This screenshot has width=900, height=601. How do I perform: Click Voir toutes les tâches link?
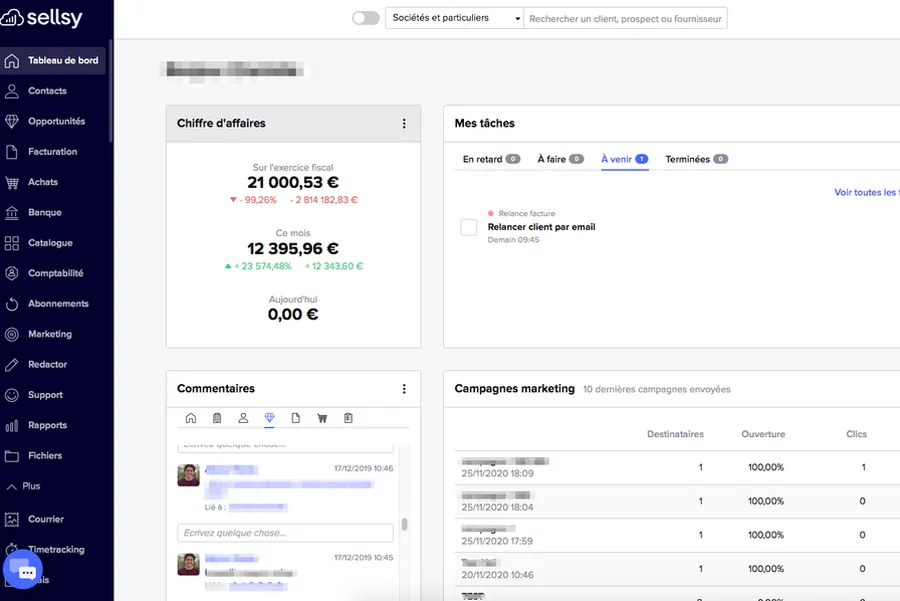coord(867,192)
